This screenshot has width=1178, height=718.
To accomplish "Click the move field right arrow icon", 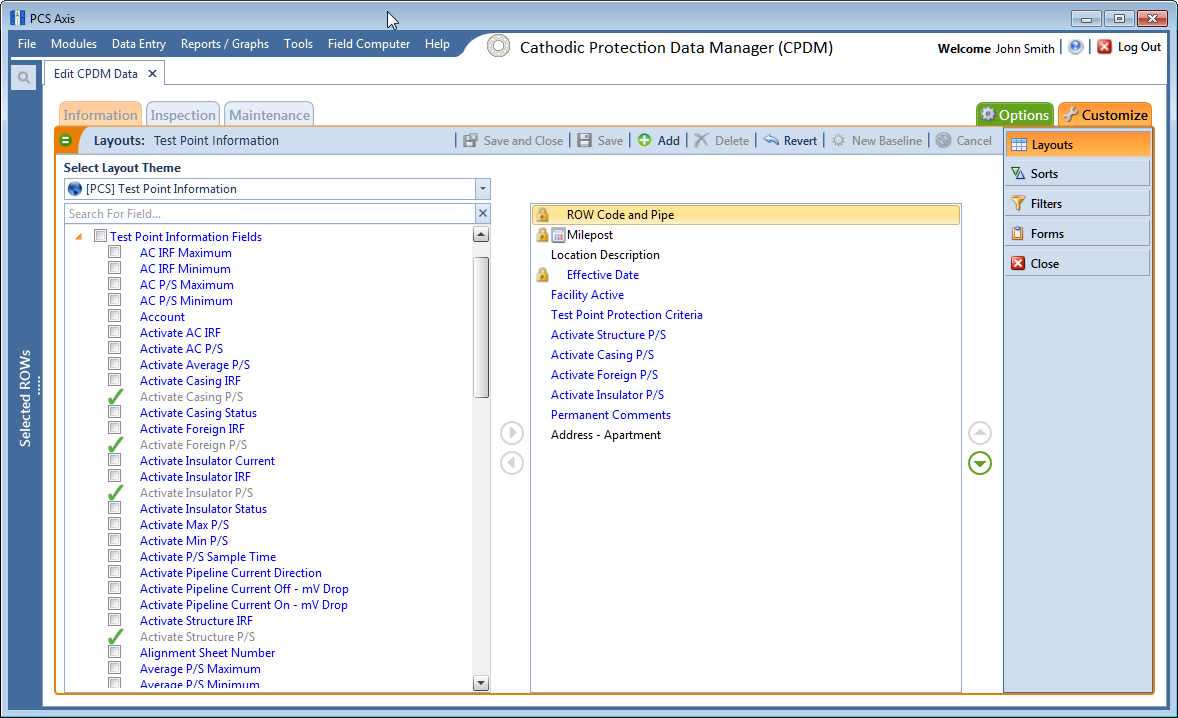I will [512, 433].
